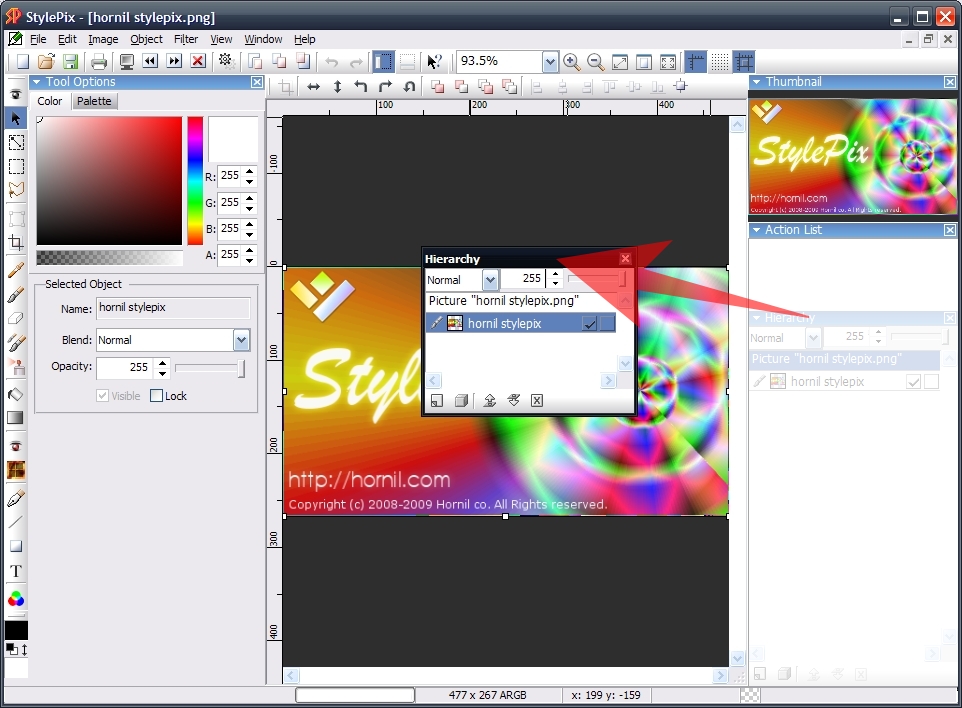This screenshot has height=708, width=962.
Task: Select the Crop tool in the toolbox
Action: point(16,242)
